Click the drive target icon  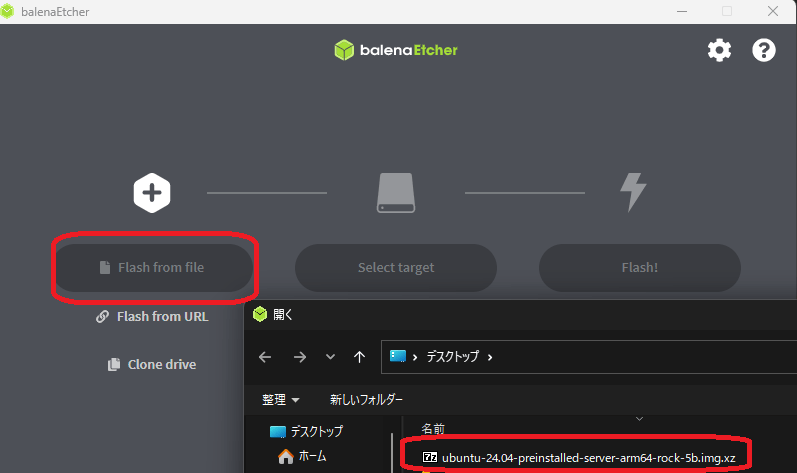(x=396, y=193)
